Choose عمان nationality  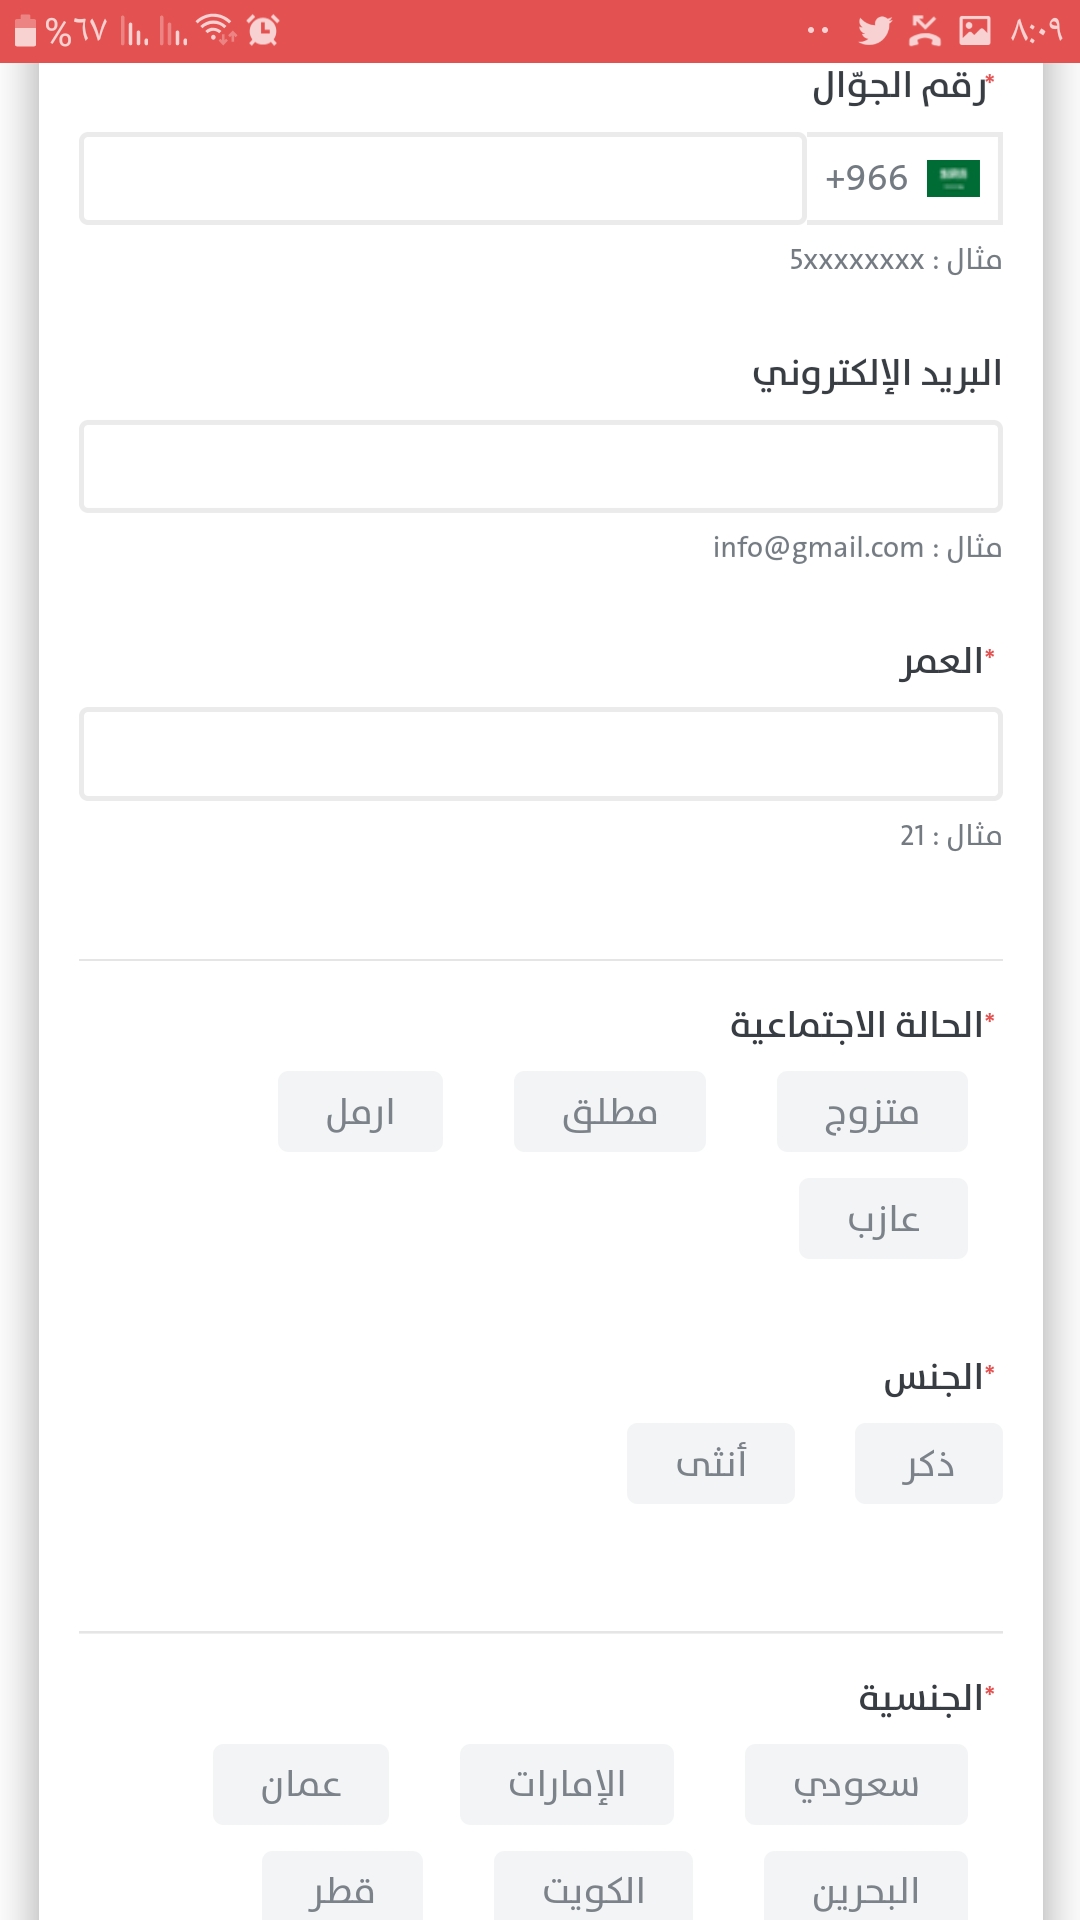(301, 1785)
